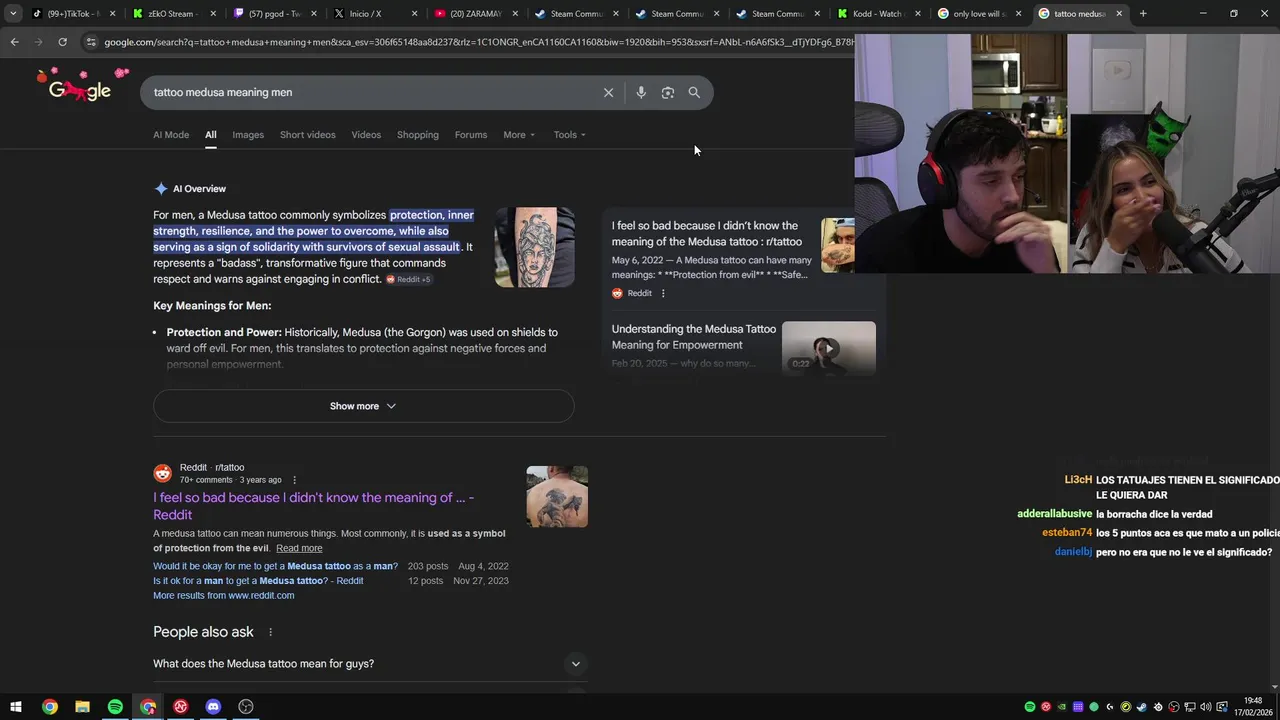Image resolution: width=1280 pixels, height=720 pixels.
Task: Close the 'tattoo medusa' browser tab
Action: (1119, 14)
